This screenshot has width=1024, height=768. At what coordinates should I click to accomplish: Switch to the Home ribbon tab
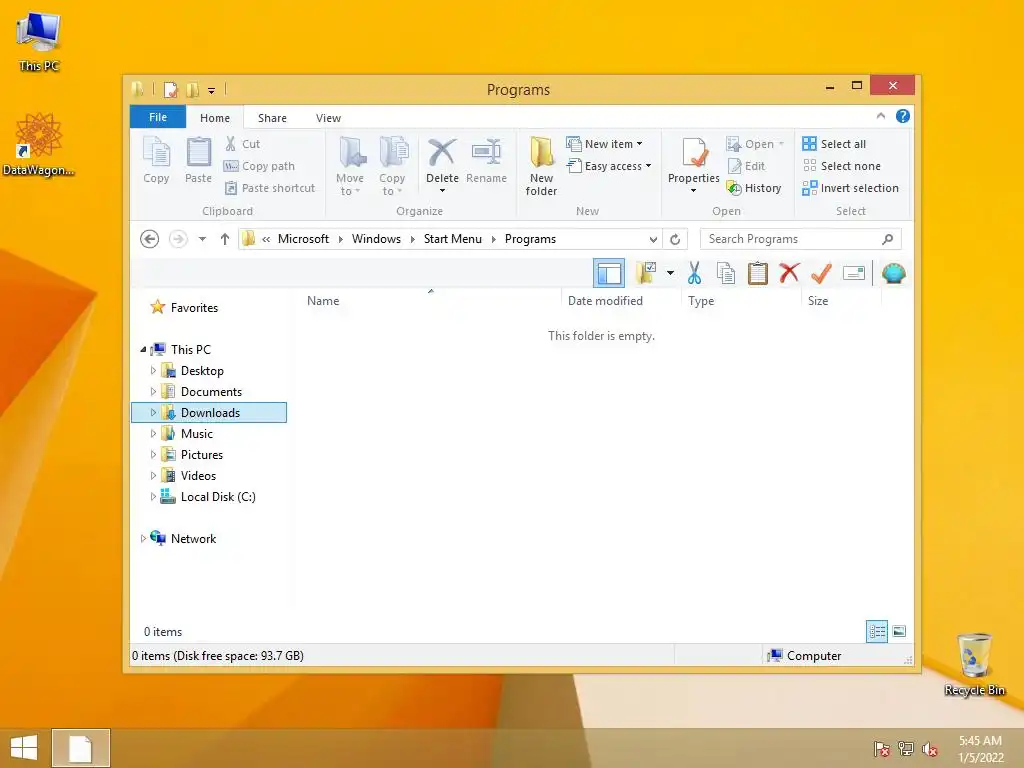[x=215, y=118]
